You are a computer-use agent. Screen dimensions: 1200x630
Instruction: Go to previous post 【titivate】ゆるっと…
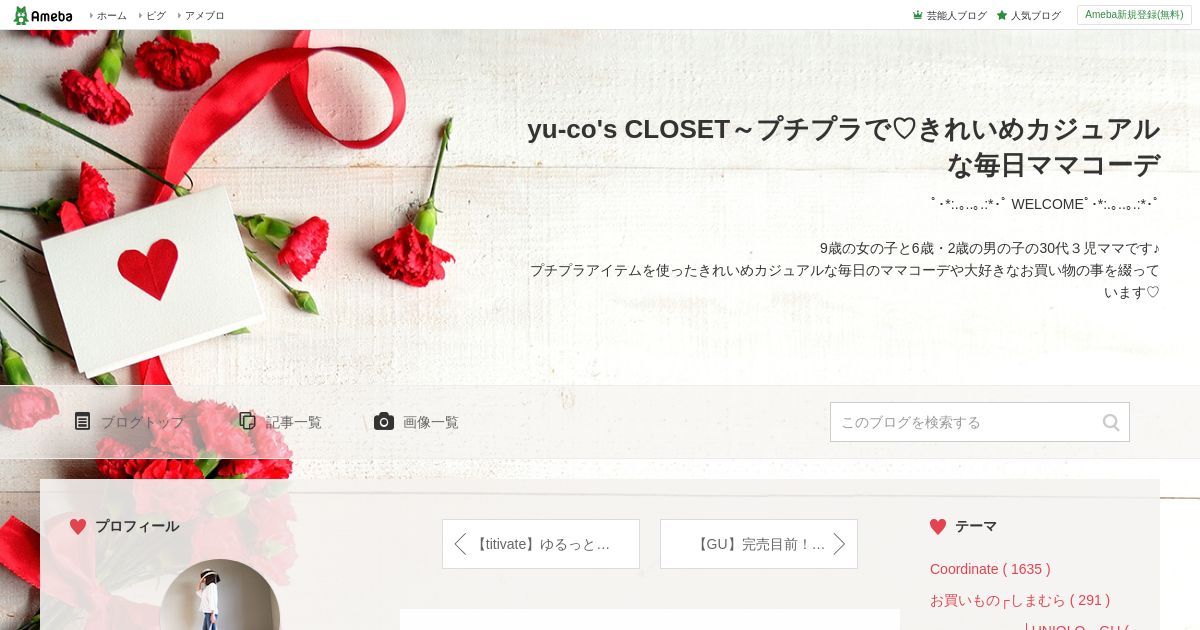point(541,544)
